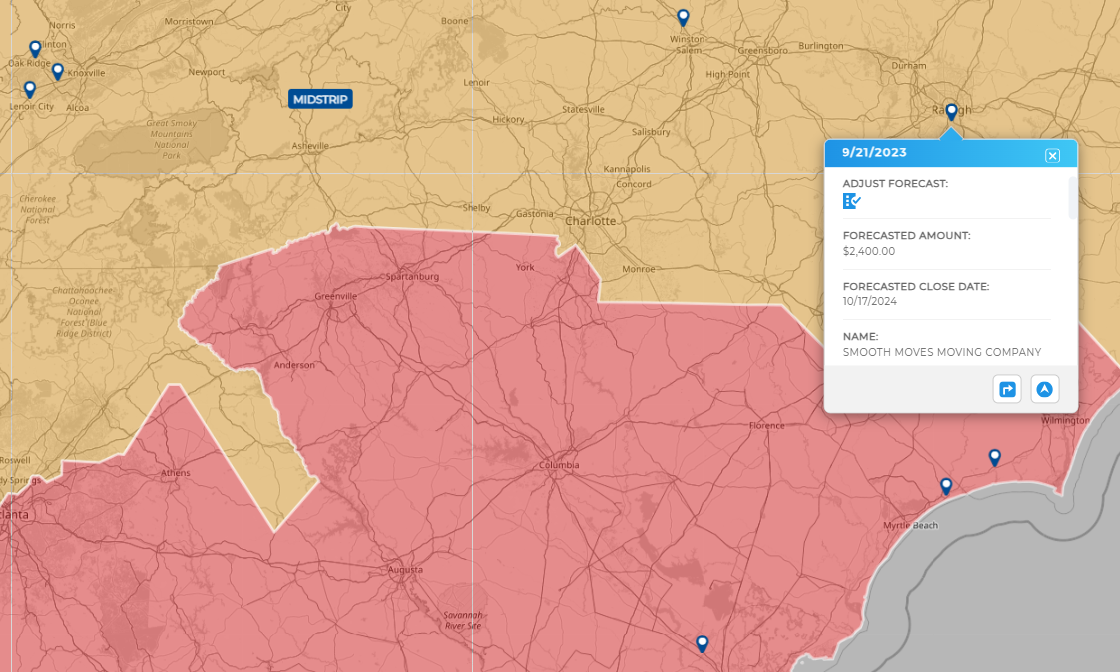Screen dimensions: 1120x672
Task: Click the Smooth Moves Moving Company name
Action: tap(941, 352)
